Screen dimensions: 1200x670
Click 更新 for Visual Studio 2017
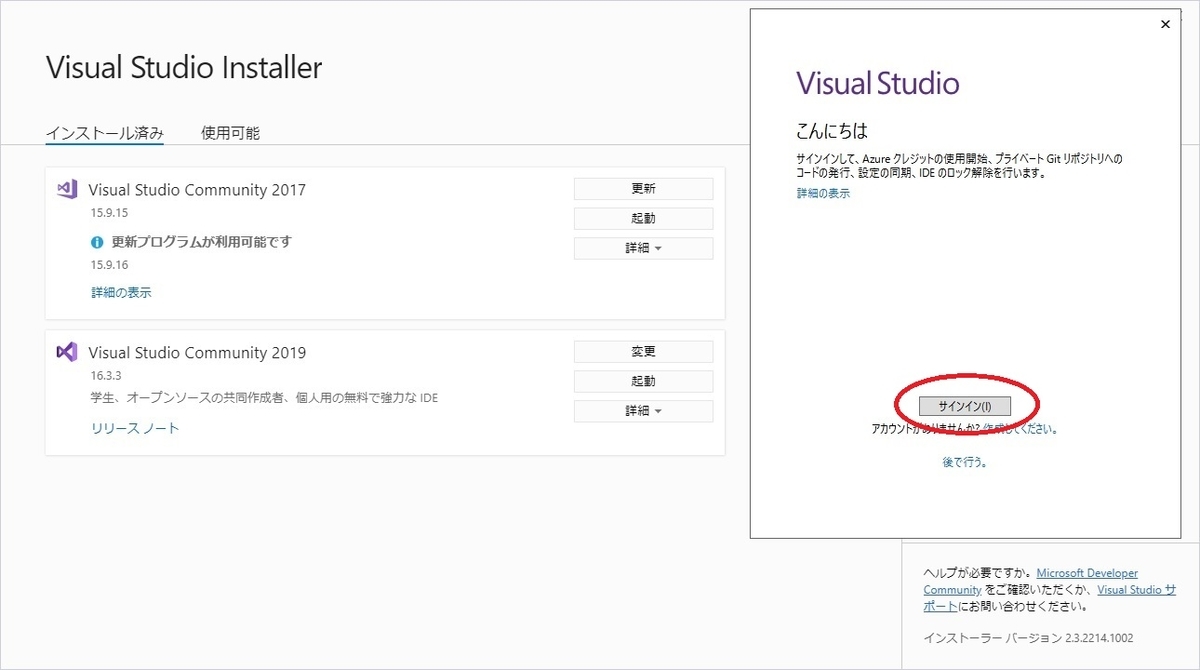643,189
